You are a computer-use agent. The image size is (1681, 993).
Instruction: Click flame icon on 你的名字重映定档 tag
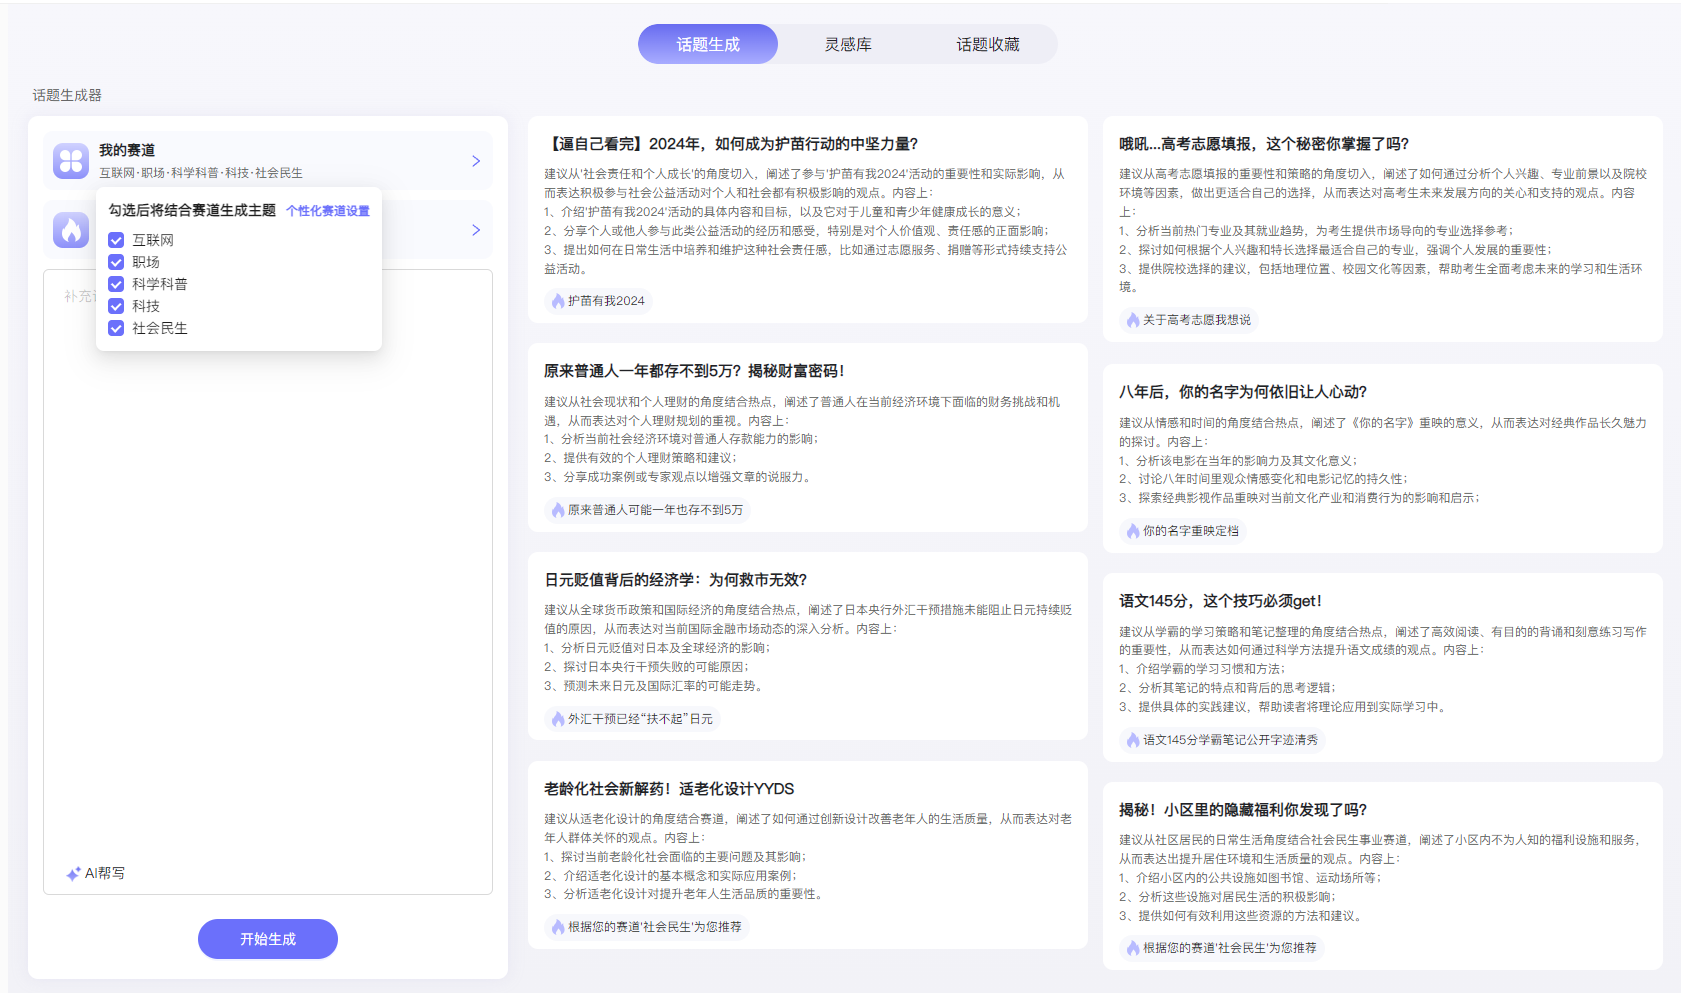tap(1133, 531)
